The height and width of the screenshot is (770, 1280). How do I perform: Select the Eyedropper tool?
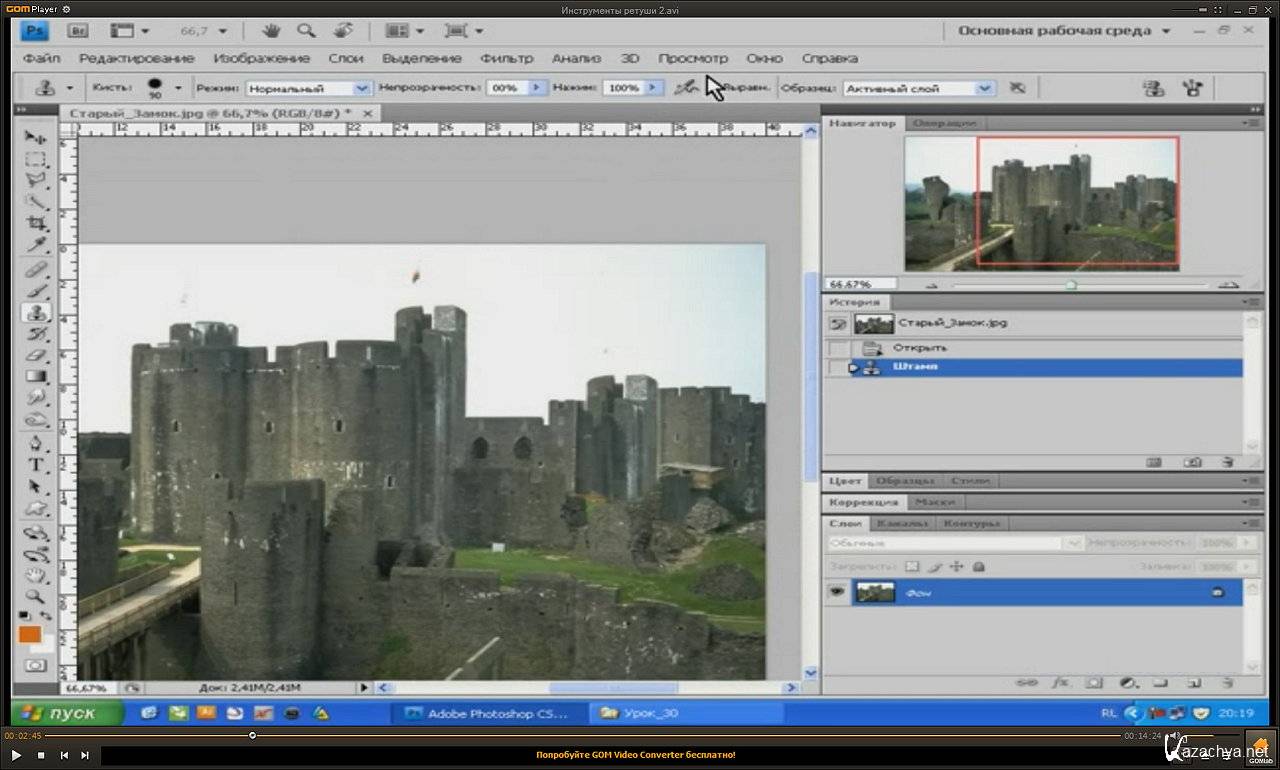pyautogui.click(x=36, y=246)
